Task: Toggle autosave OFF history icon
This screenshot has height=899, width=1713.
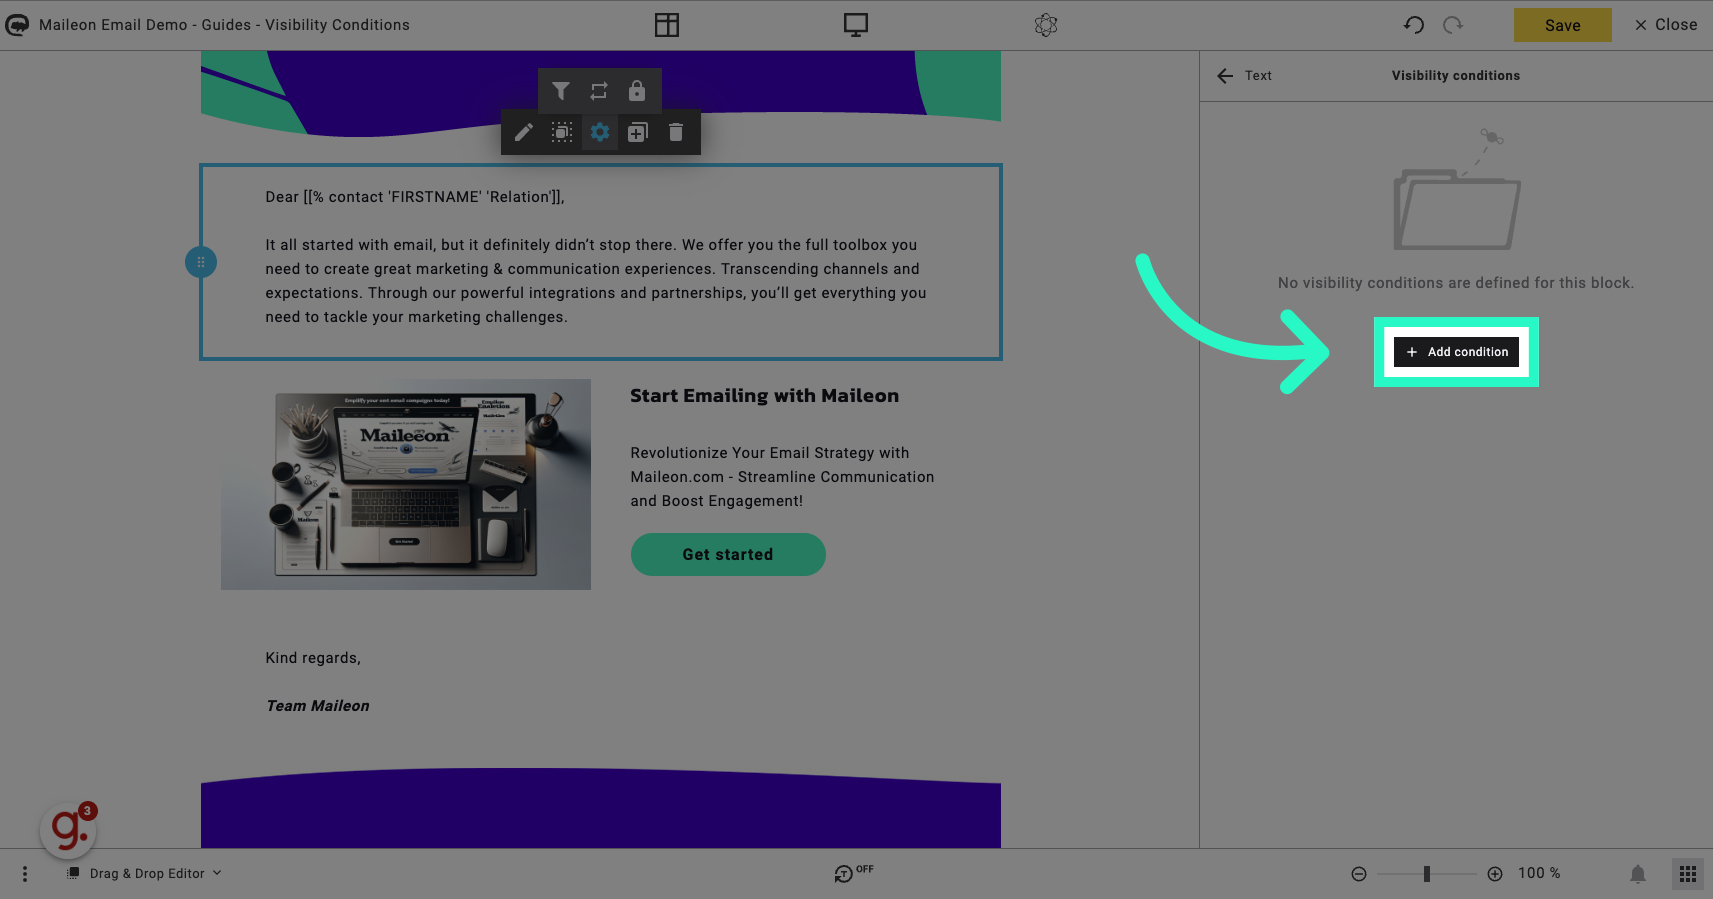Action: (853, 873)
